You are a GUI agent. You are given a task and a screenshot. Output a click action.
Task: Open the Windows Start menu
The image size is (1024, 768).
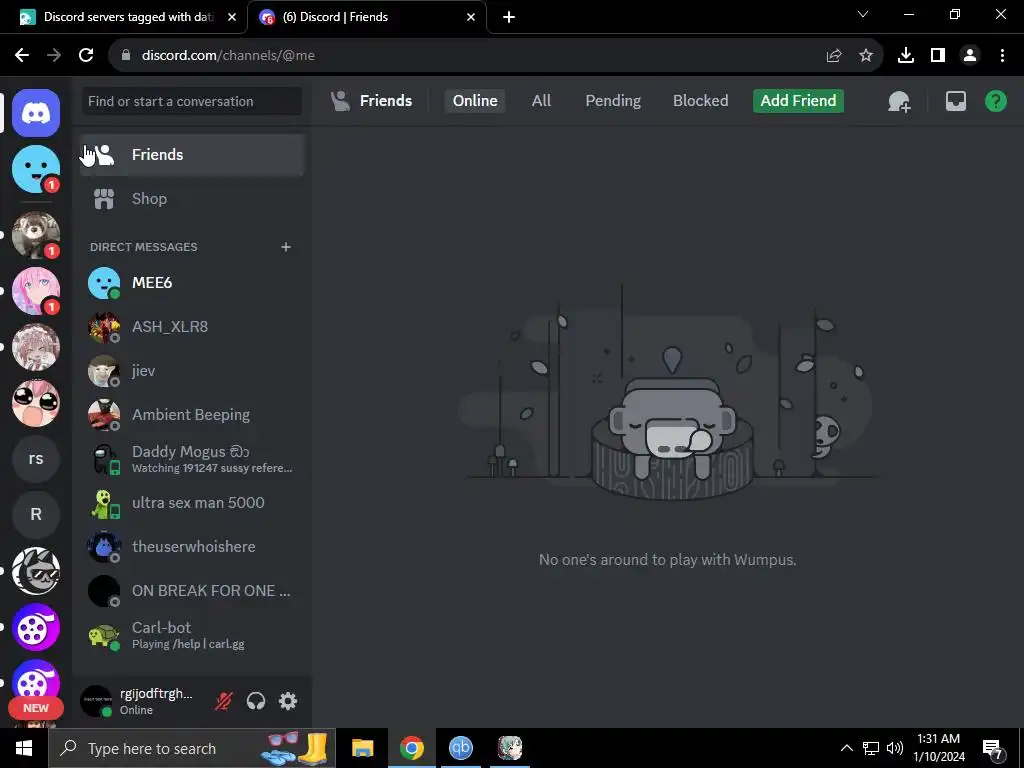point(24,748)
